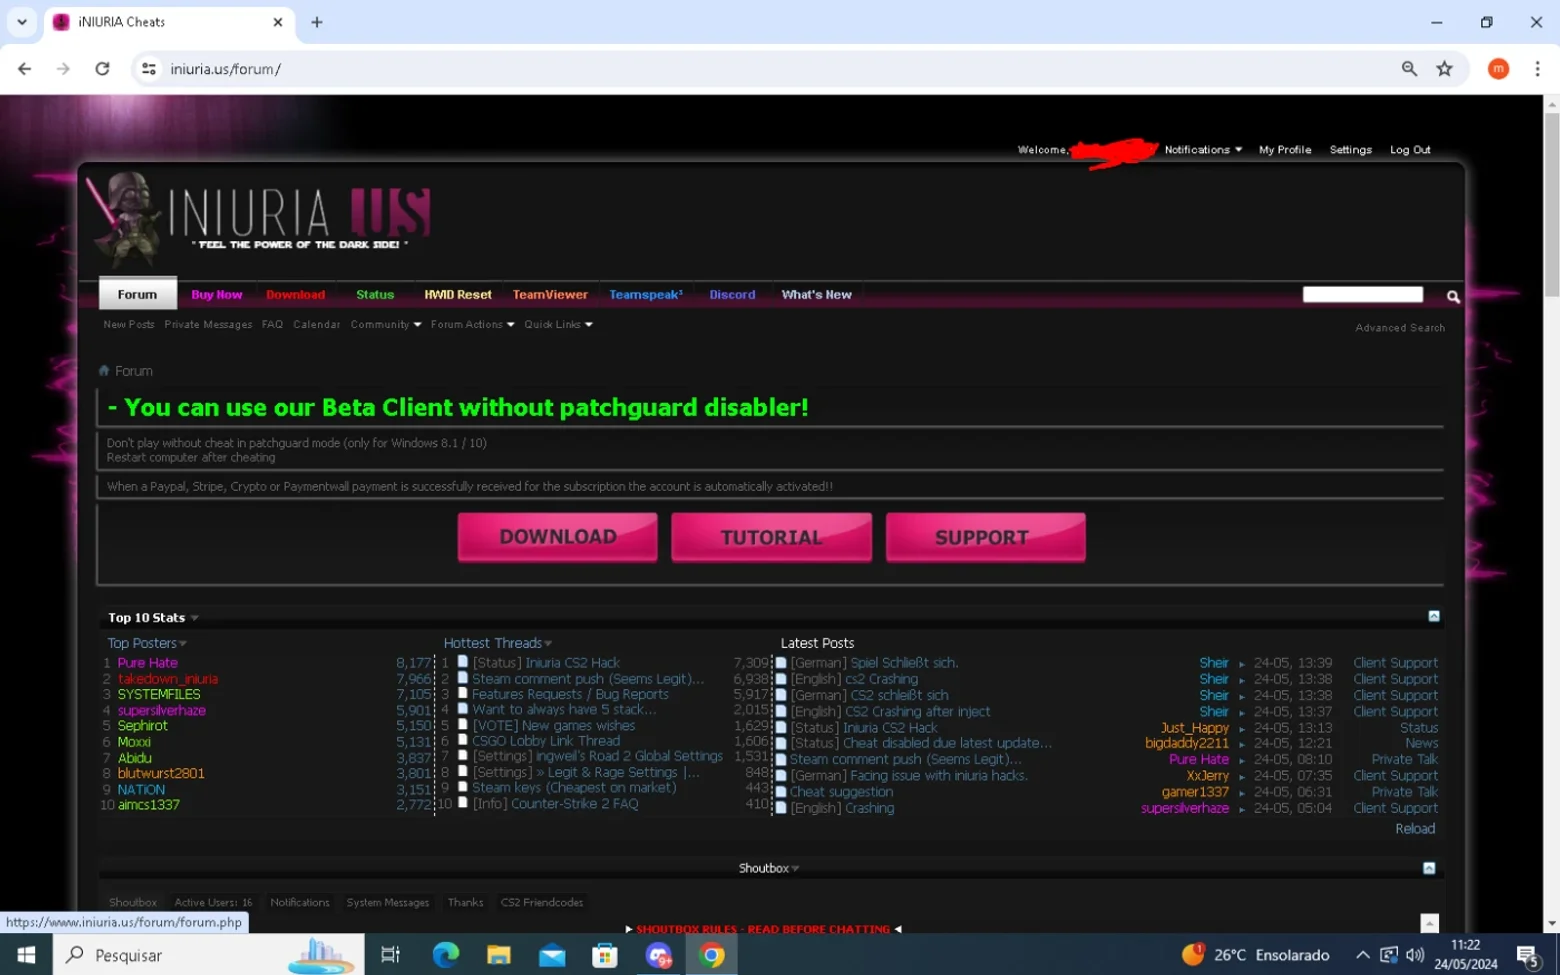This screenshot has width=1560, height=975.
Task: Click the pink DOWNLOAD button
Action: [x=558, y=537]
